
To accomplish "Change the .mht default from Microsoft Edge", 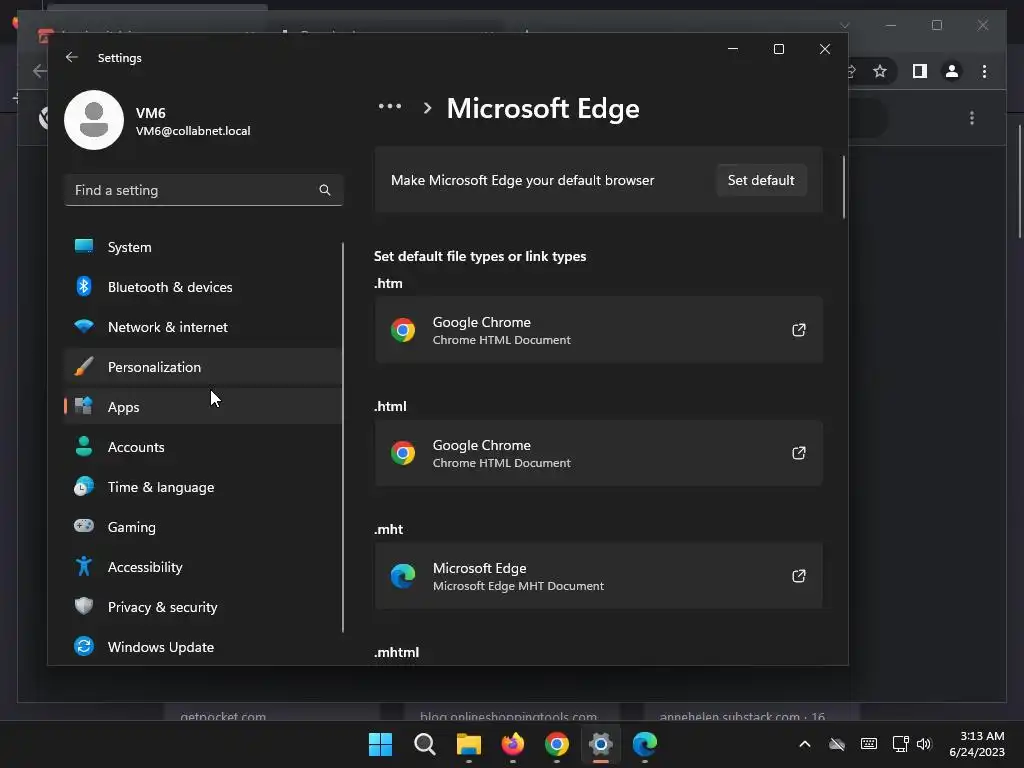I will coord(598,576).
